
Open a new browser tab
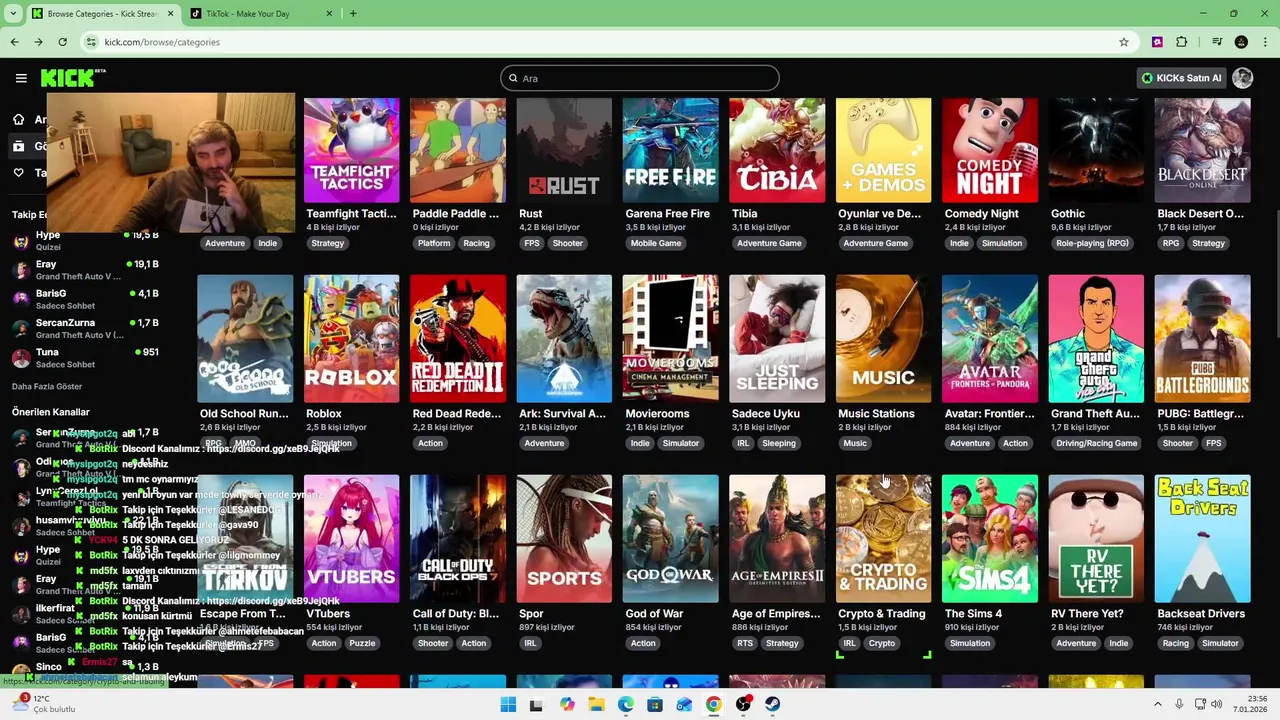(353, 13)
